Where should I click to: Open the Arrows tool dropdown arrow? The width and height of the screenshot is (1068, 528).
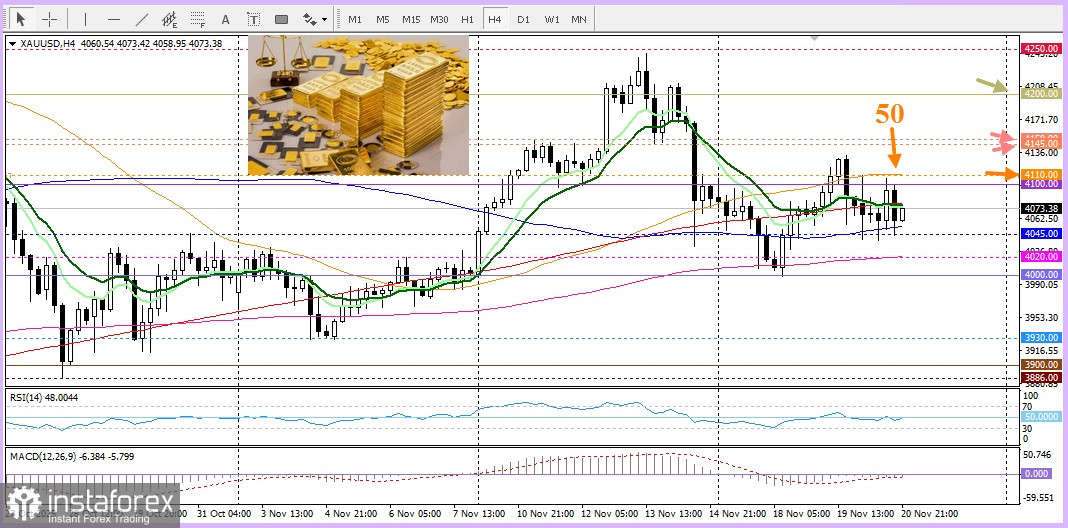pos(324,20)
